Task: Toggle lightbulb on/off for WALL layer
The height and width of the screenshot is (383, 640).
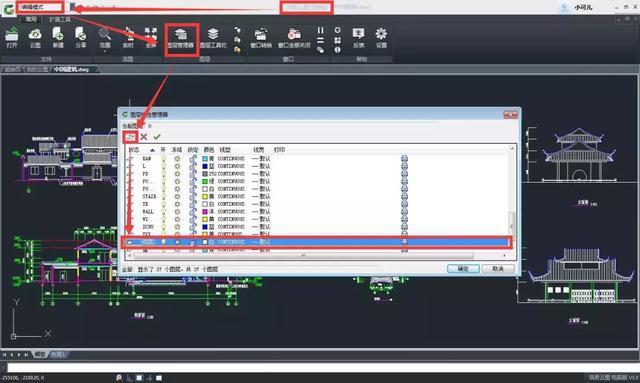Action: [x=163, y=212]
